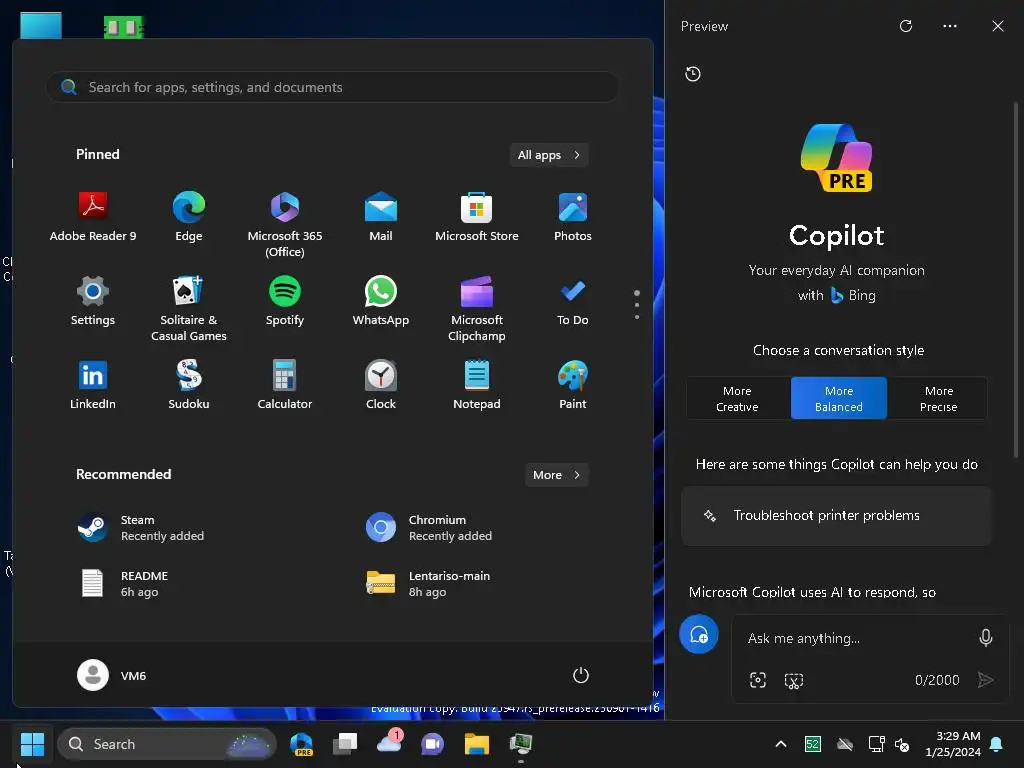This screenshot has height=768, width=1024.
Task: Add an image to Copilot message
Action: [758, 680]
